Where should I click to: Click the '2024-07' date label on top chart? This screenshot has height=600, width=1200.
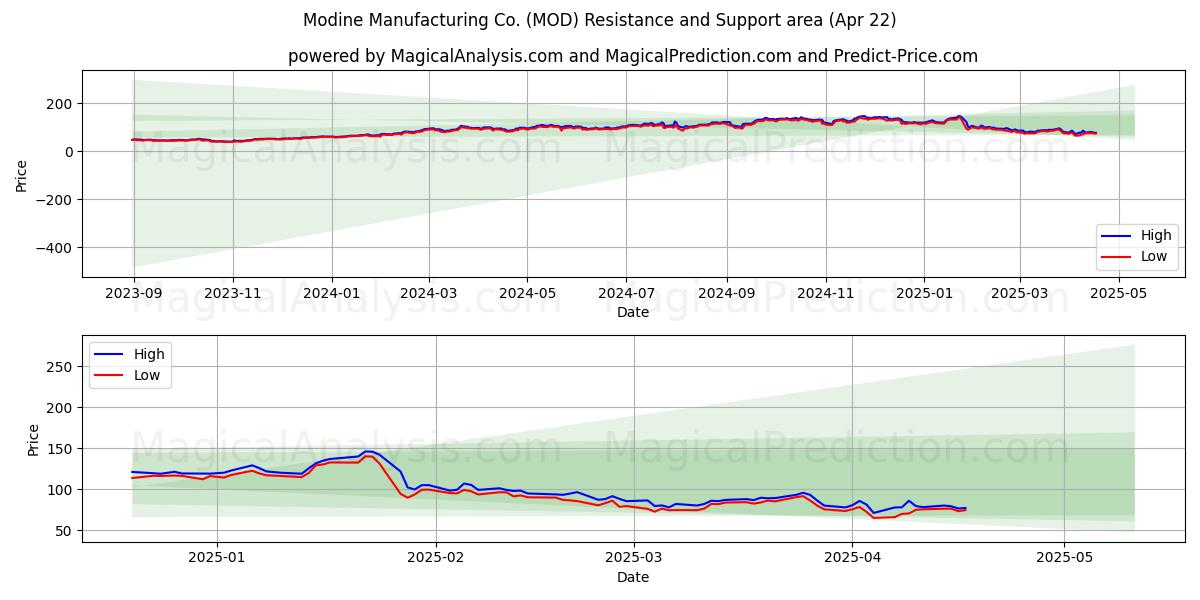[x=626, y=295]
